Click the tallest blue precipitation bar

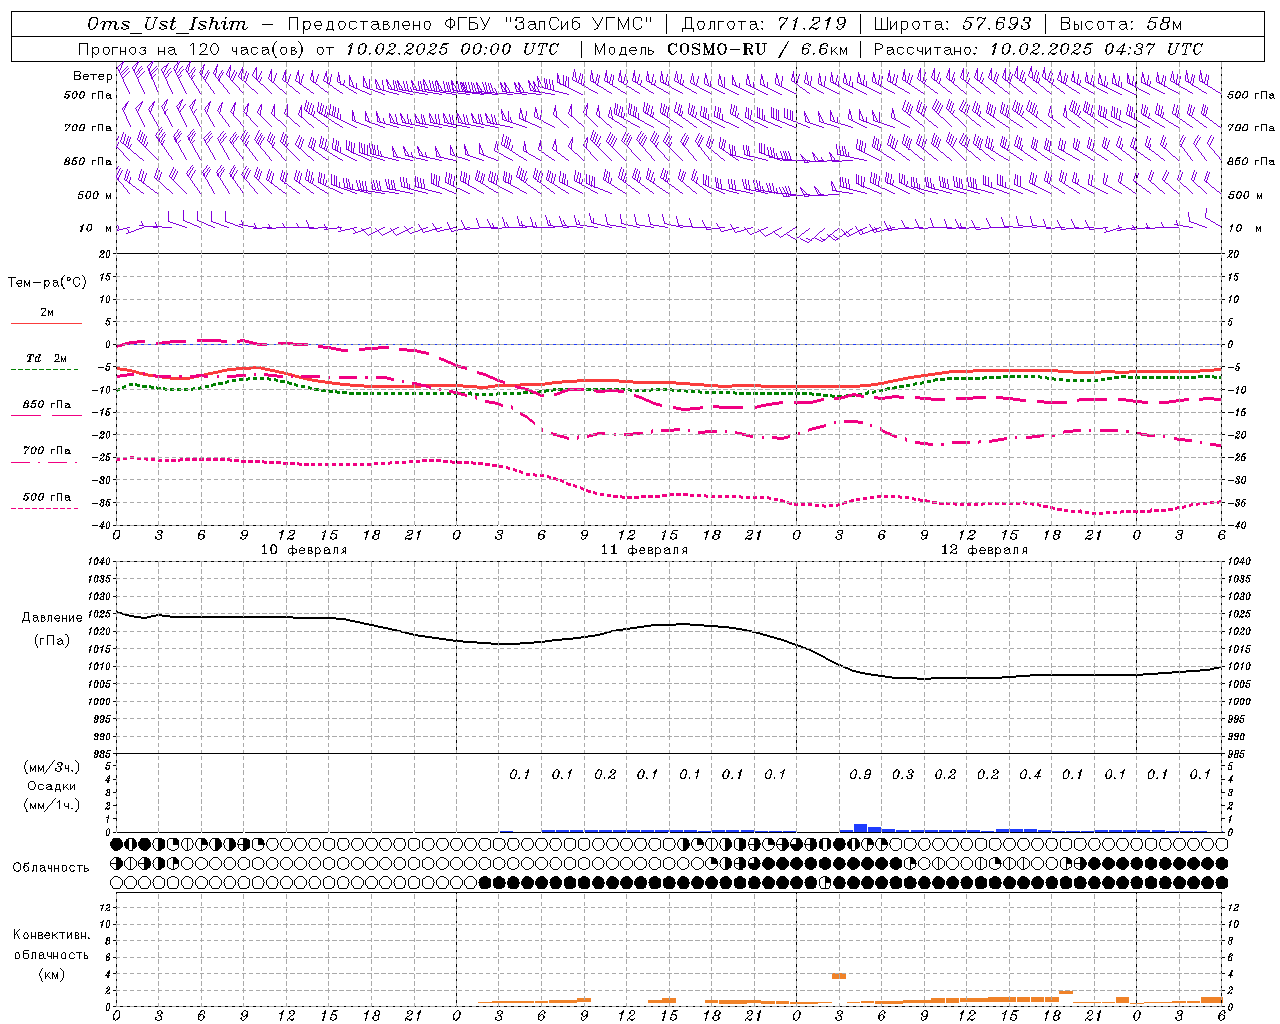pyautogui.click(x=860, y=828)
